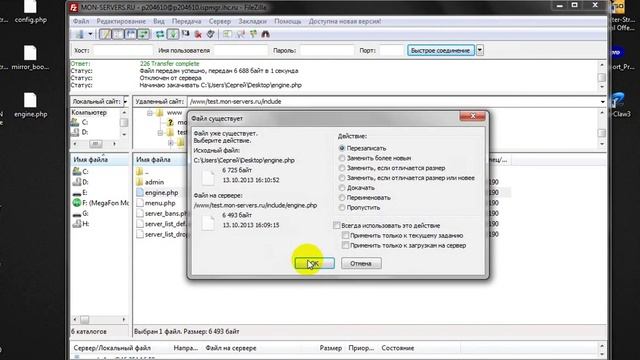Select the Переименовать radio option
The height and width of the screenshot is (360, 640).
click(x=365, y=198)
